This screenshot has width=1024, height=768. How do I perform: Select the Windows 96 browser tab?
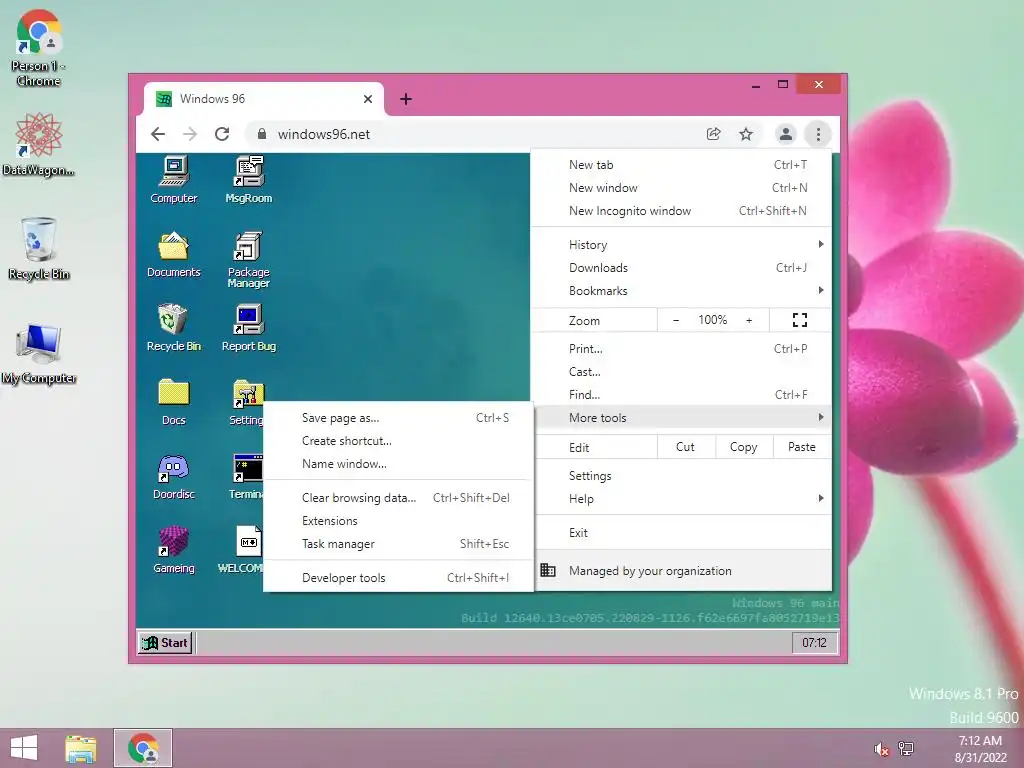coord(264,99)
